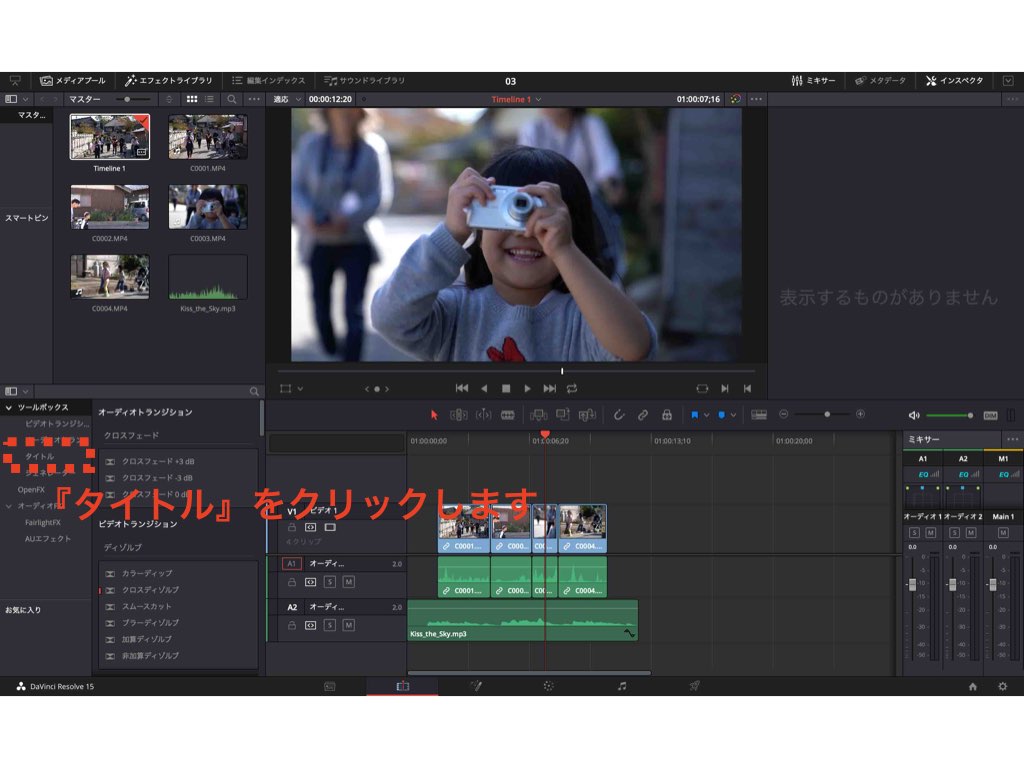
Task: Toggle the magnet Snapping icon
Action: pyautogui.click(x=618, y=415)
